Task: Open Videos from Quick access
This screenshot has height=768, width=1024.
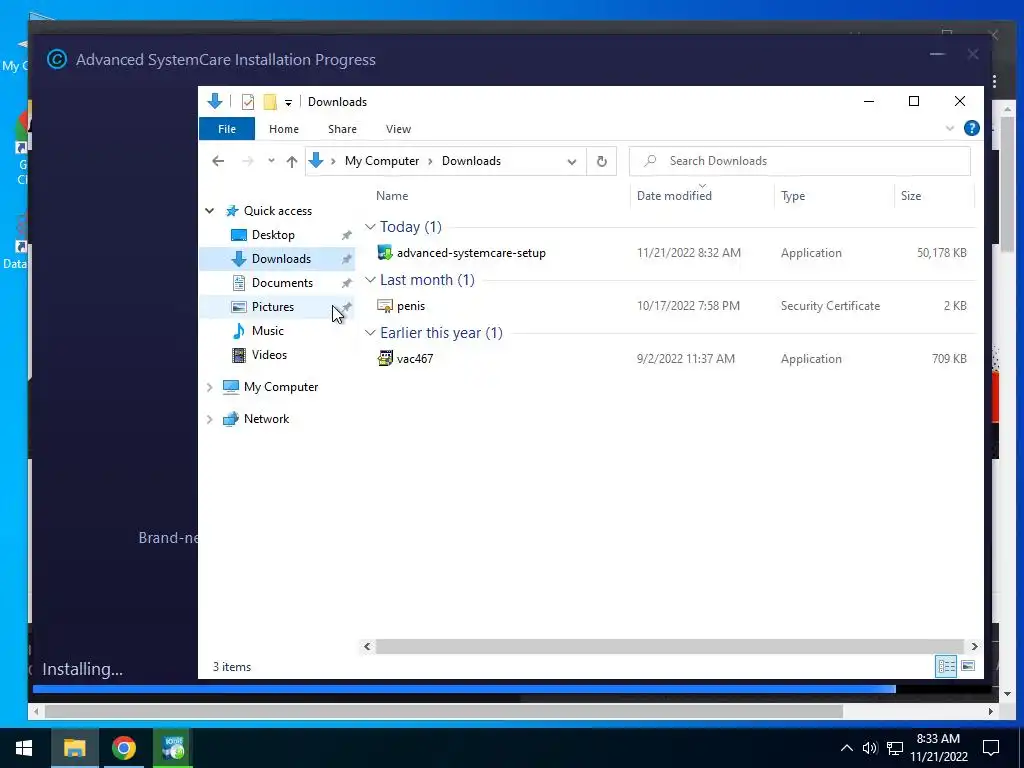Action: coord(269,355)
